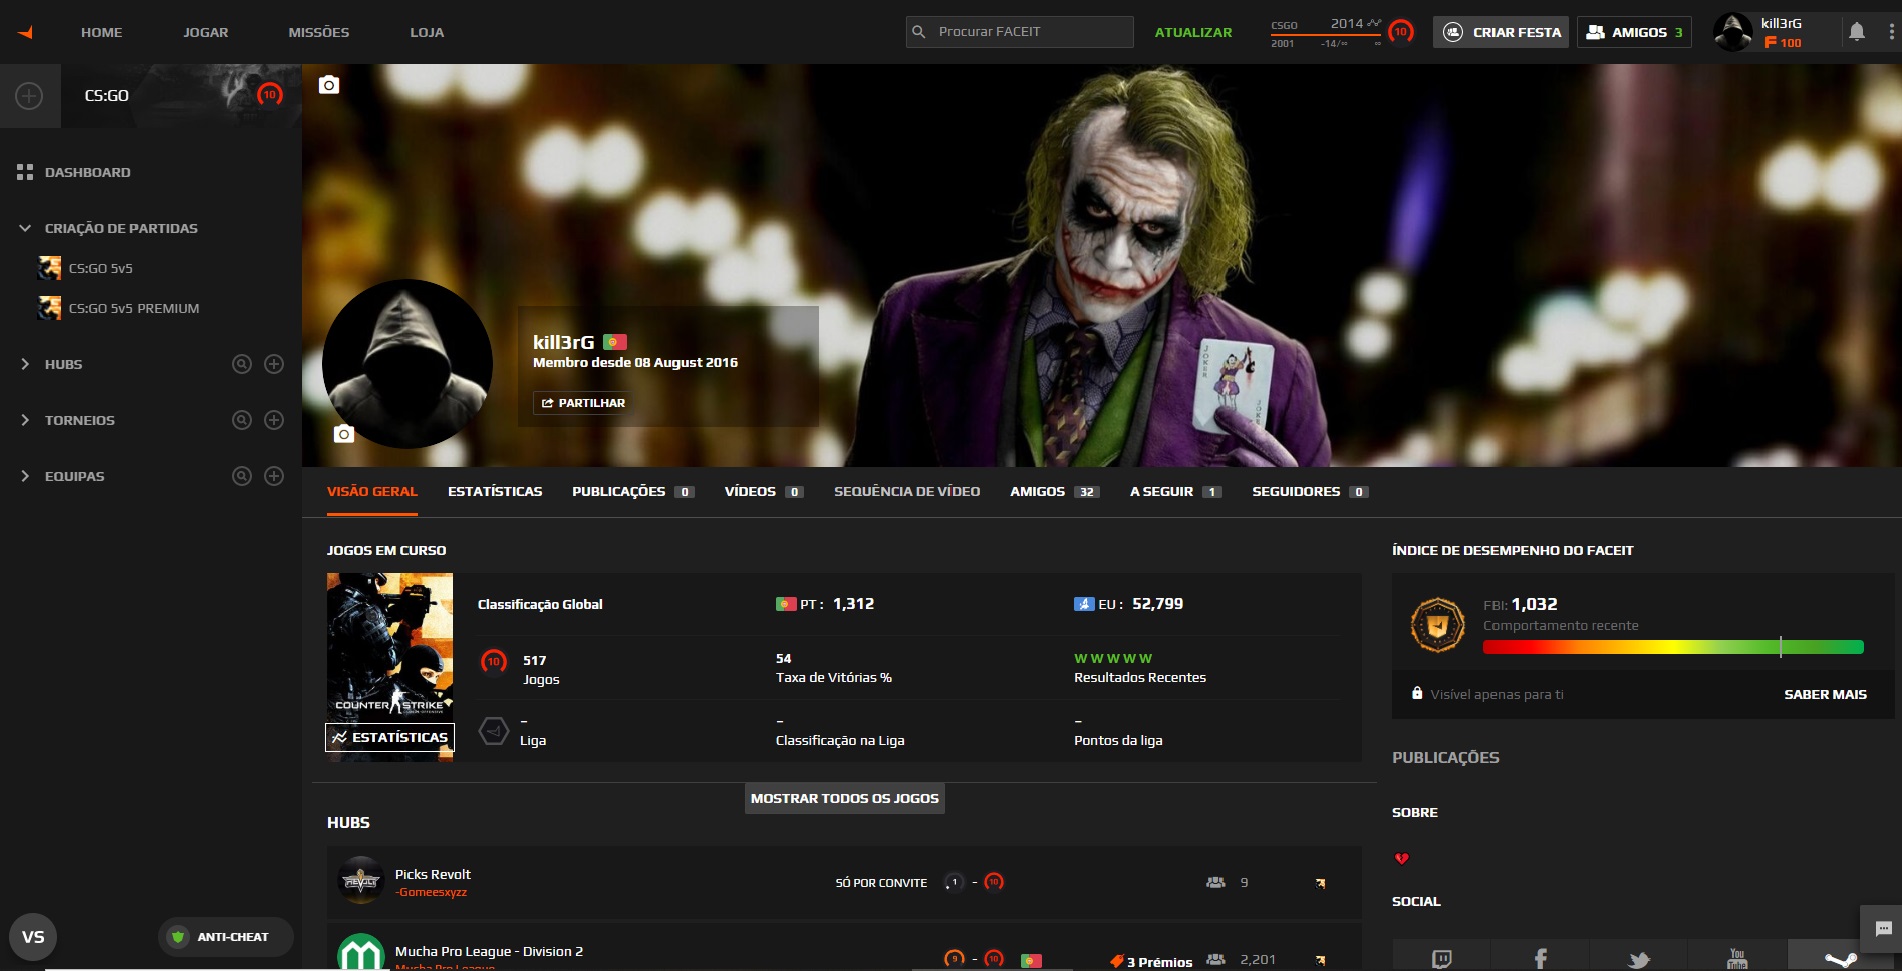The height and width of the screenshot is (971, 1902).
Task: Search teams with the Equipas magnifier icon
Action: pyautogui.click(x=242, y=476)
